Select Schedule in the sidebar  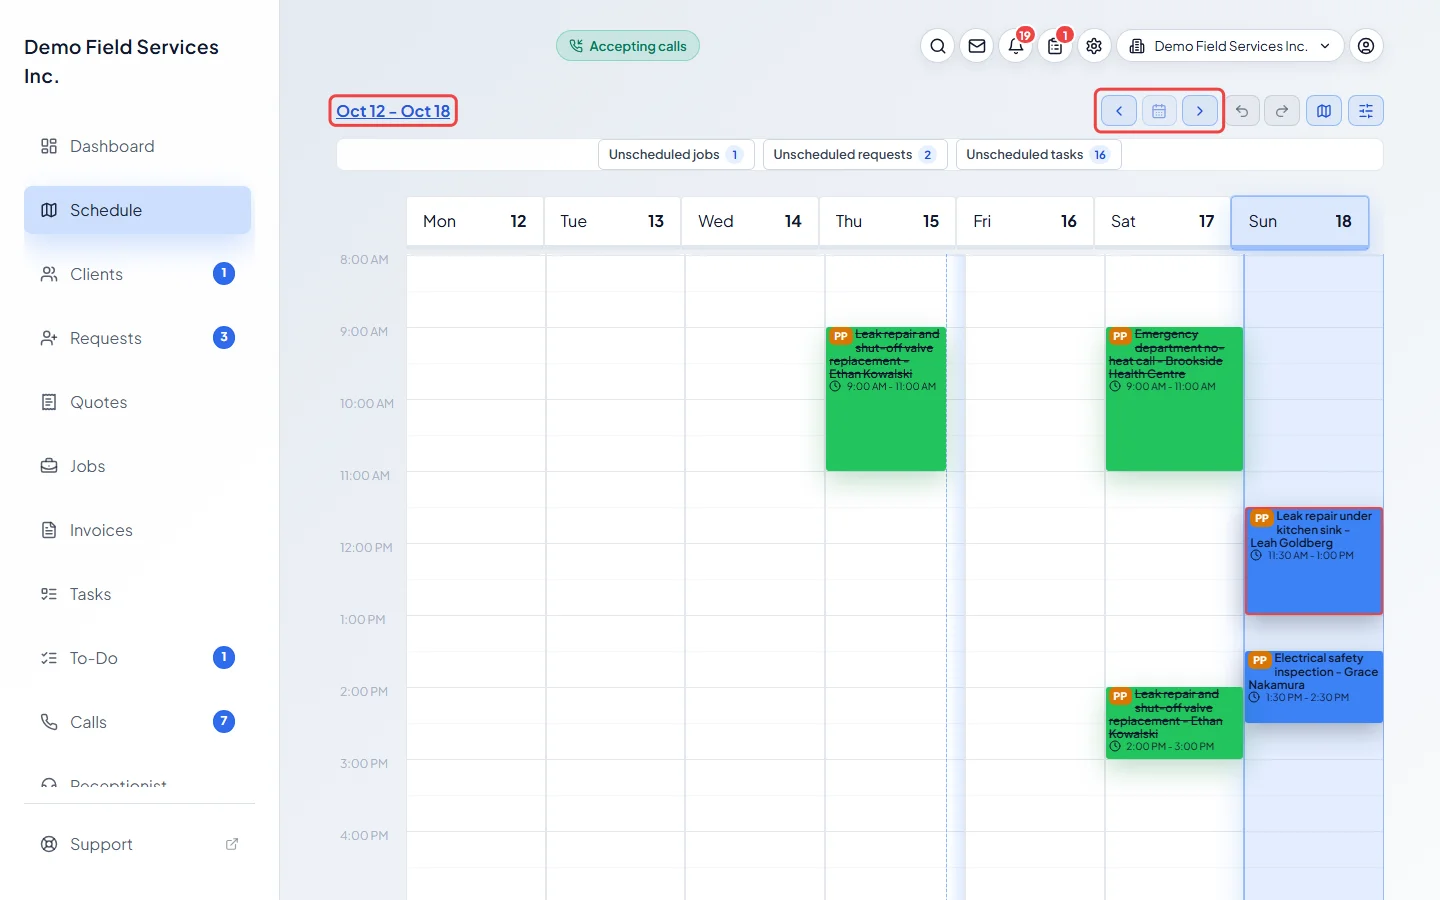click(138, 210)
